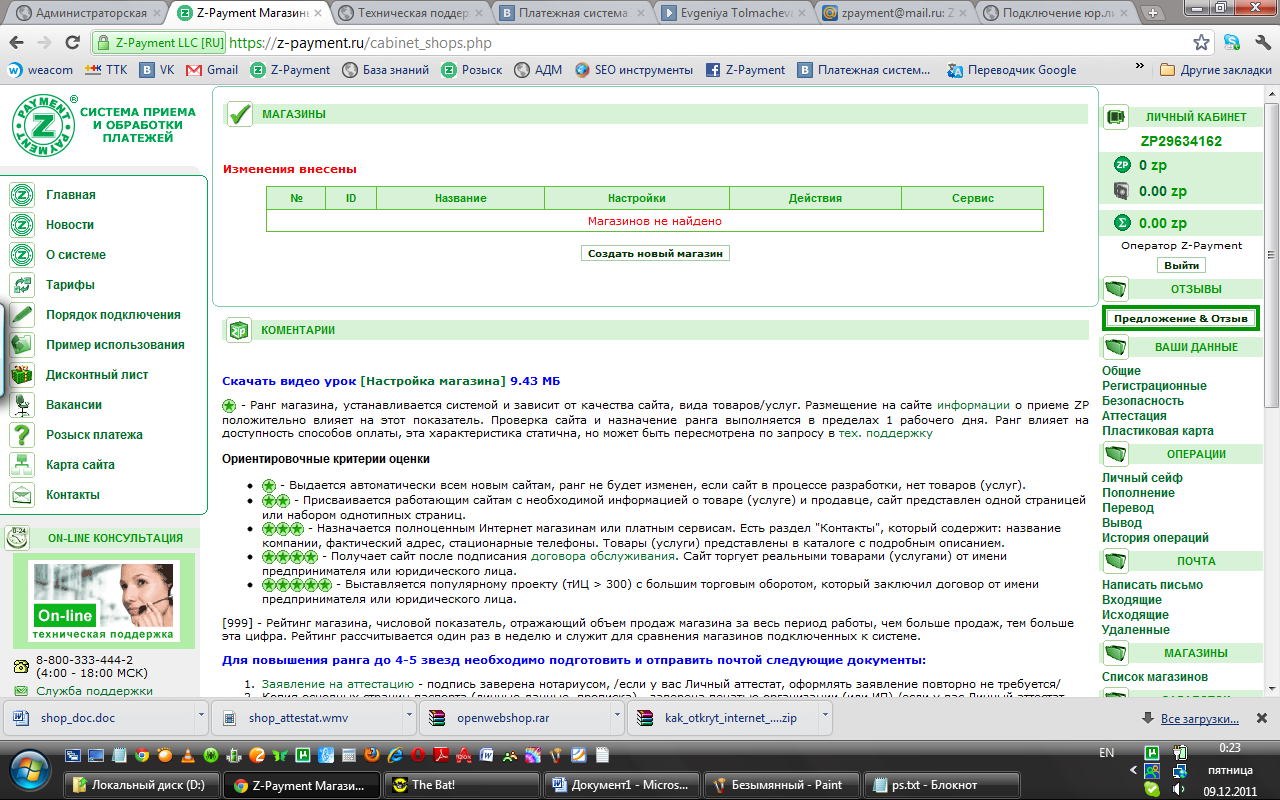
Task: Open договора обслуживания link
Action: pyautogui.click(x=603, y=555)
